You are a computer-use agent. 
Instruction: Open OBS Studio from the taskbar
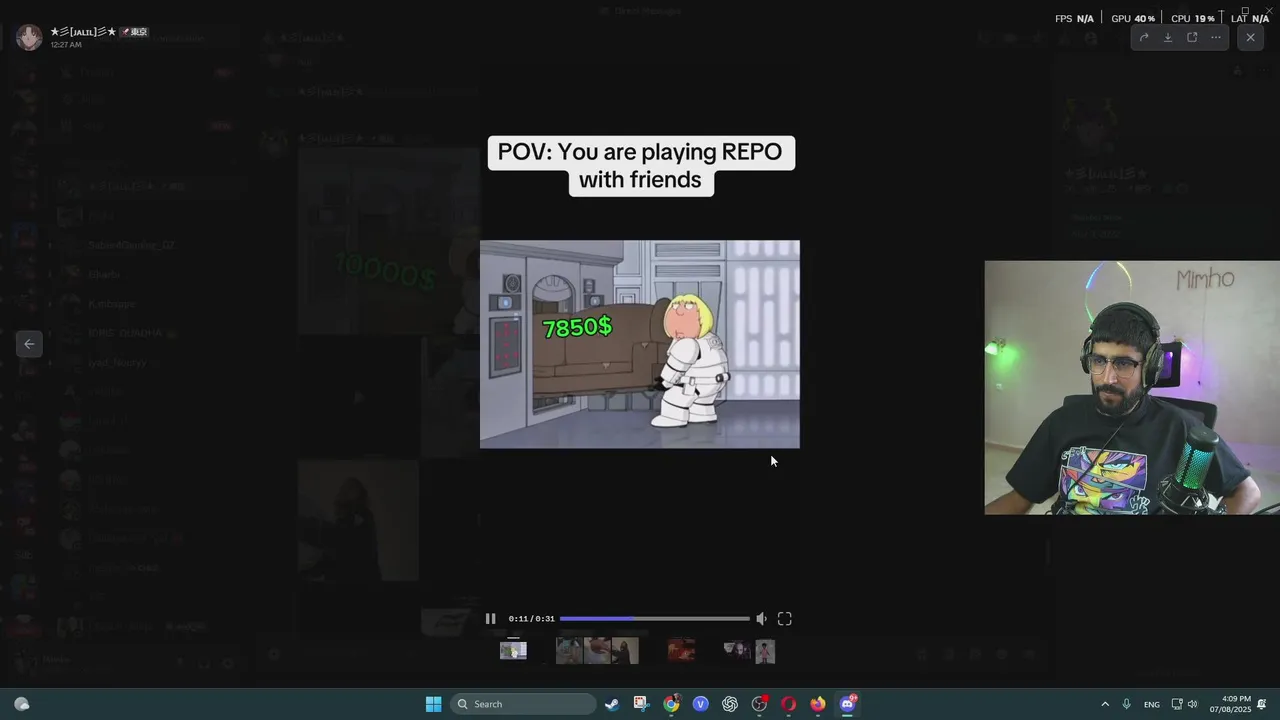point(759,704)
